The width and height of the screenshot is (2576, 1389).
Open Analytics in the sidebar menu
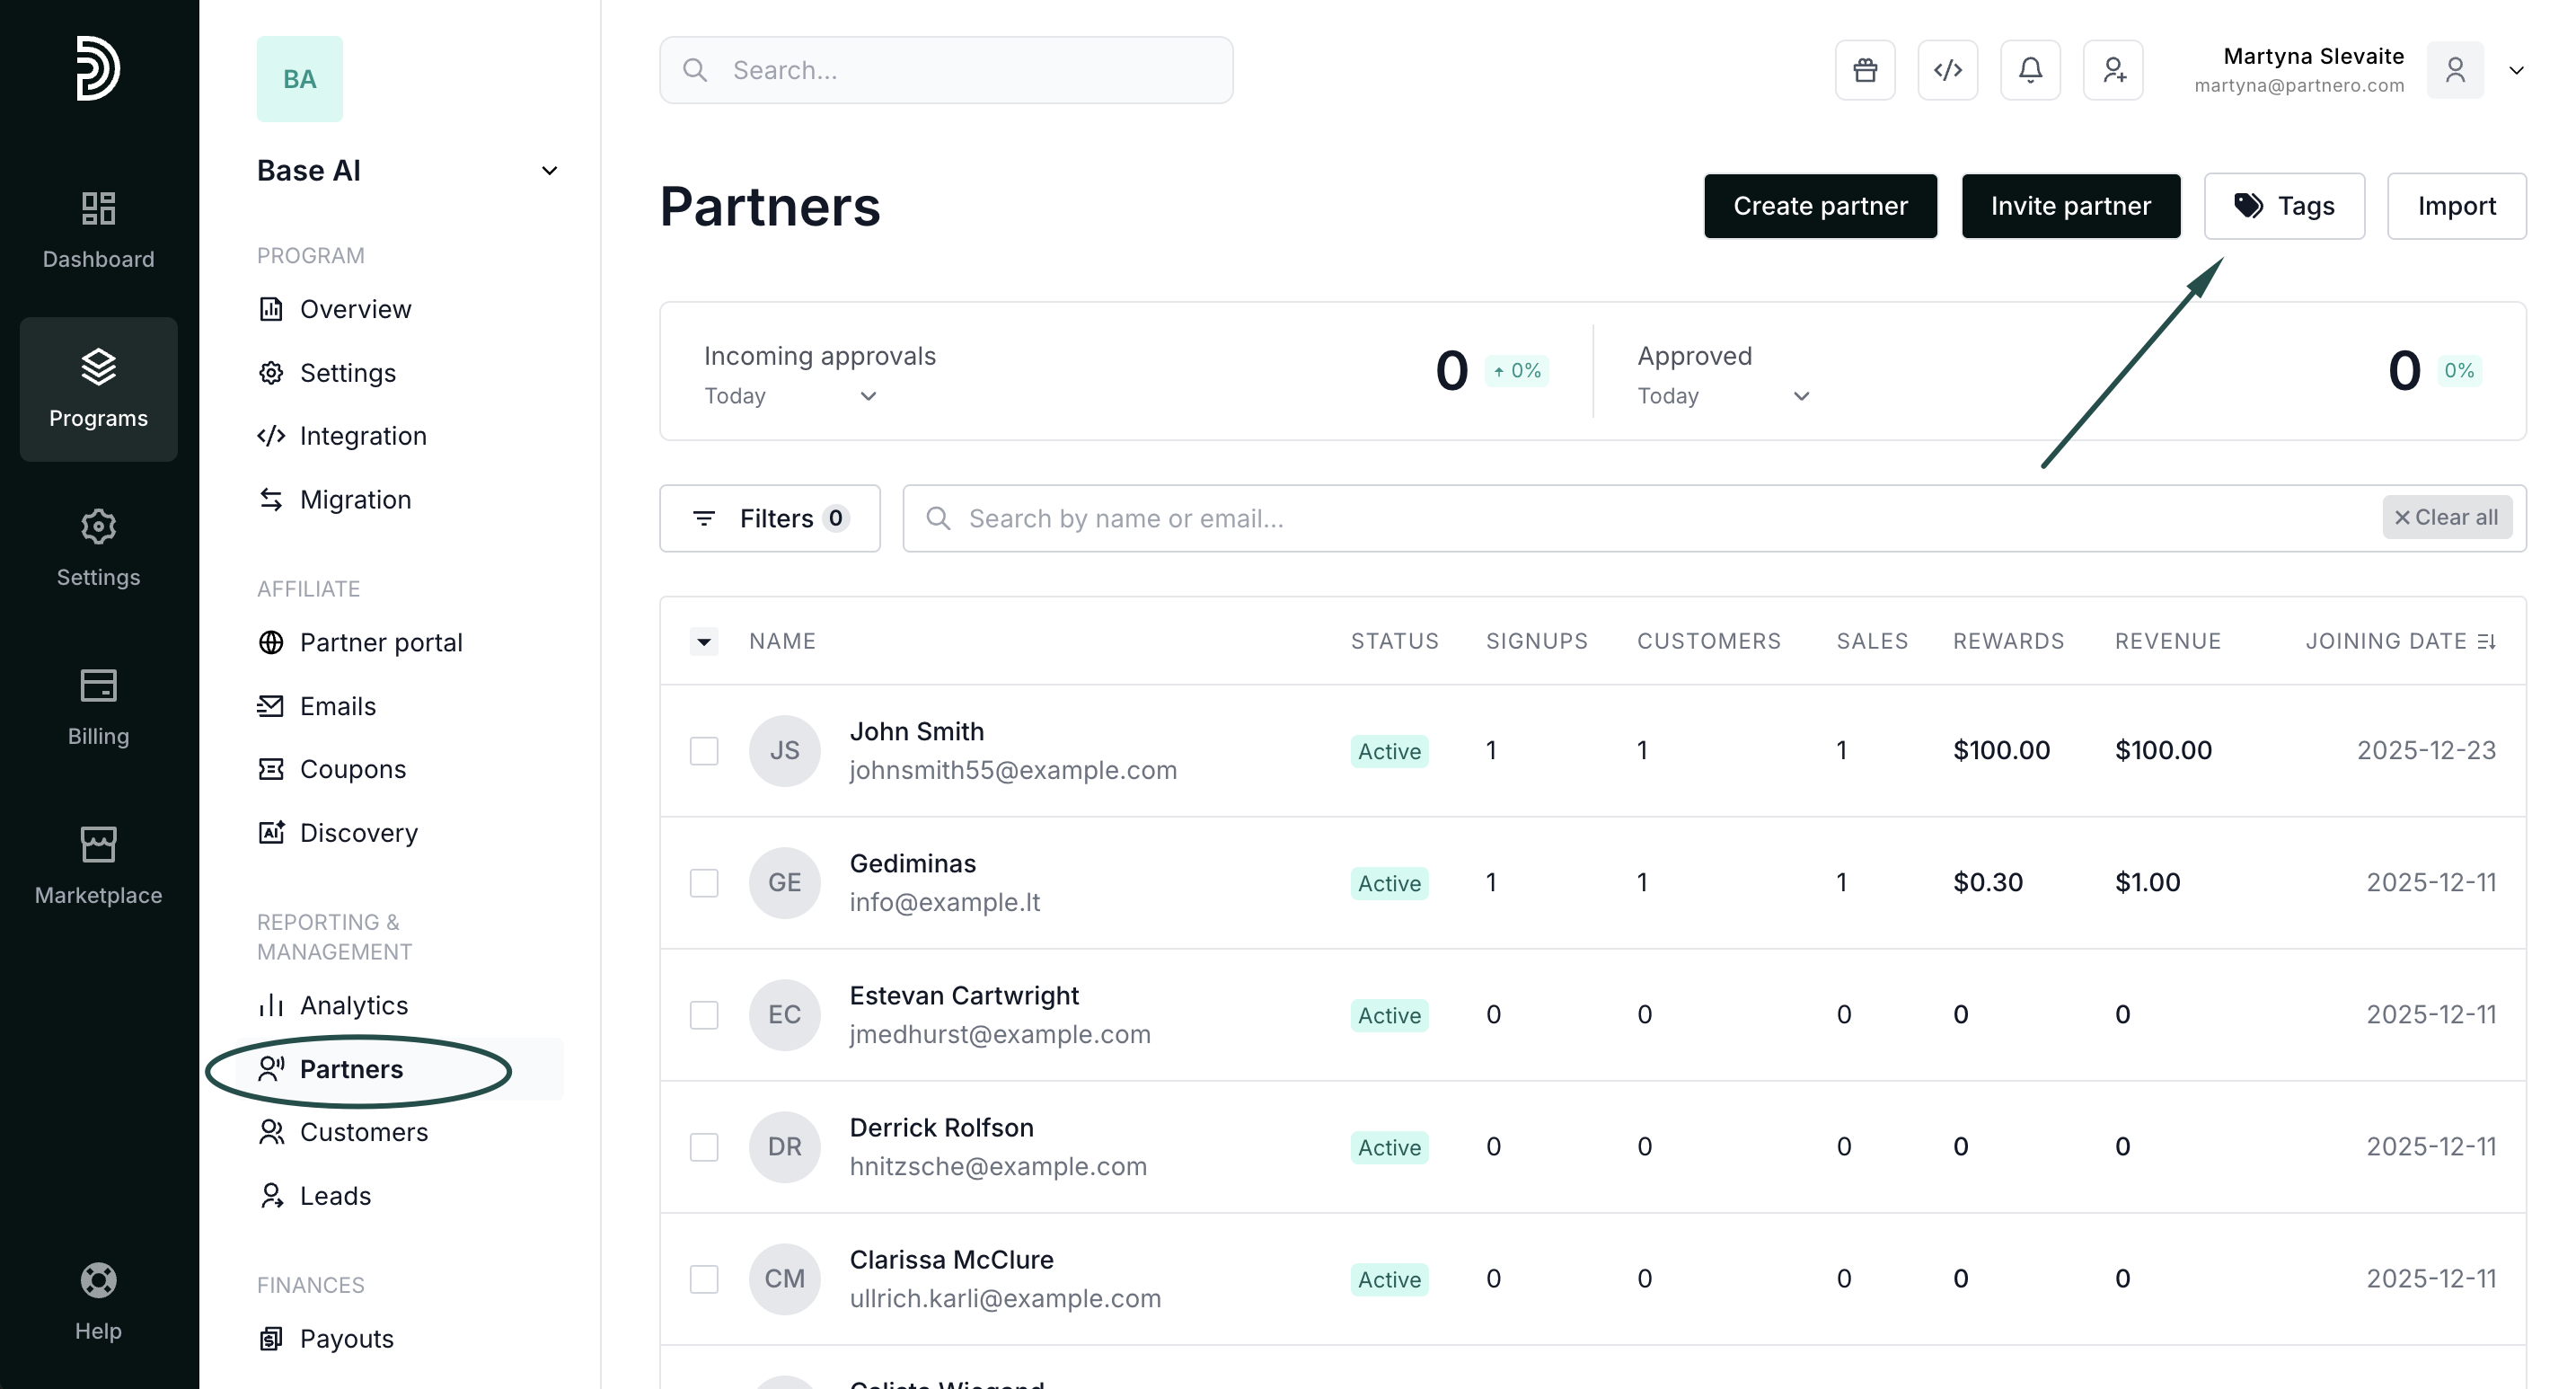point(353,1005)
